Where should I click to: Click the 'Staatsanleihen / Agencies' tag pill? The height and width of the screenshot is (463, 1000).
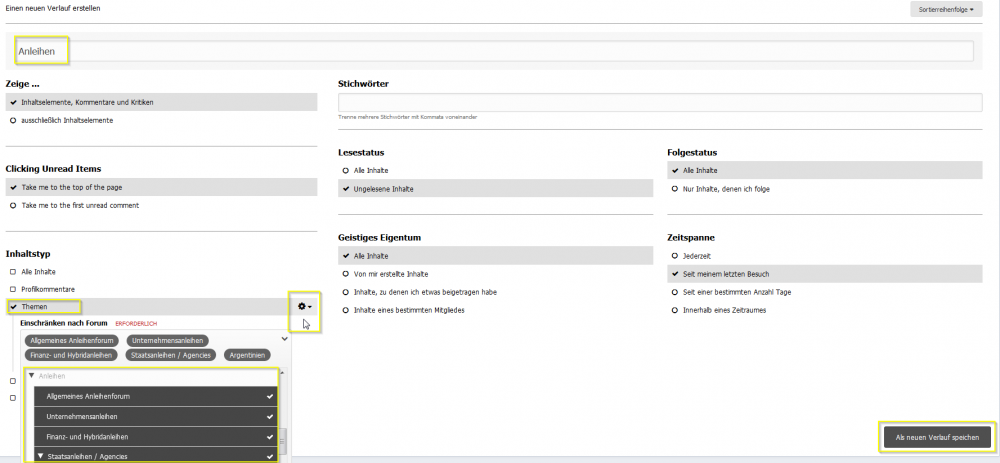[x=171, y=355]
